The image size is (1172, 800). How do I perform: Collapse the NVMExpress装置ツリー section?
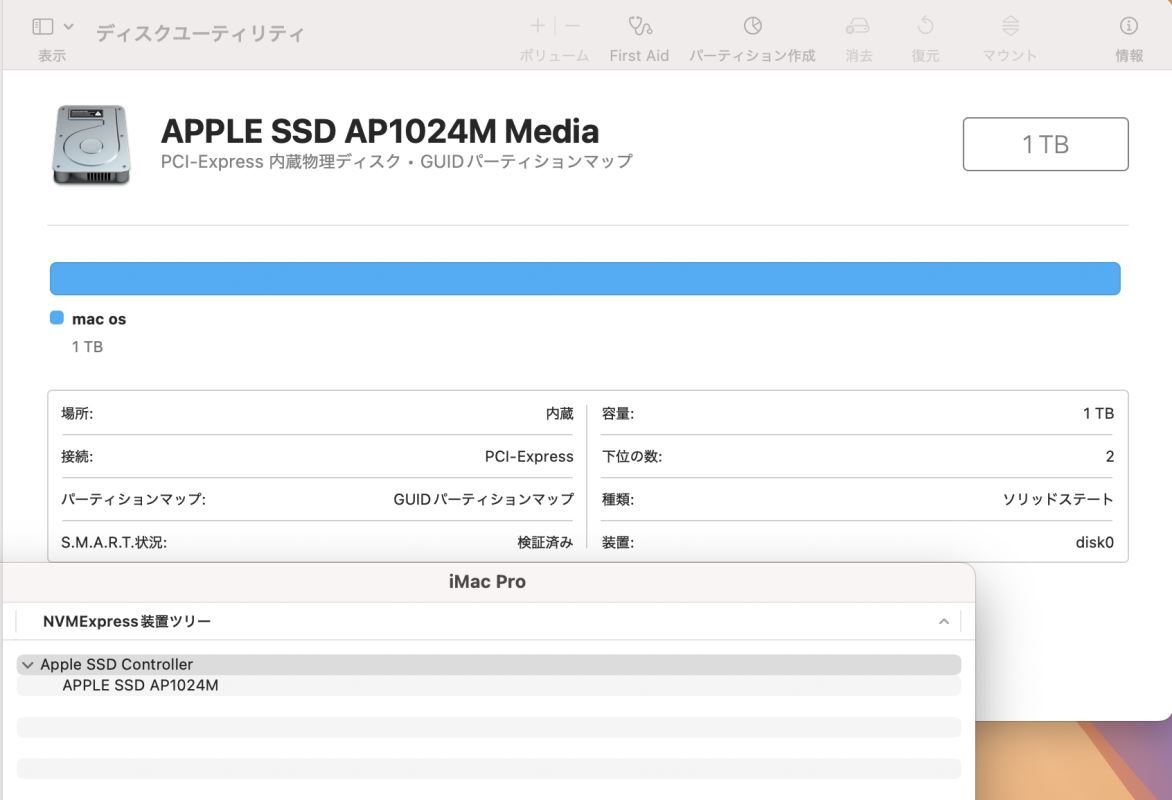(942, 621)
